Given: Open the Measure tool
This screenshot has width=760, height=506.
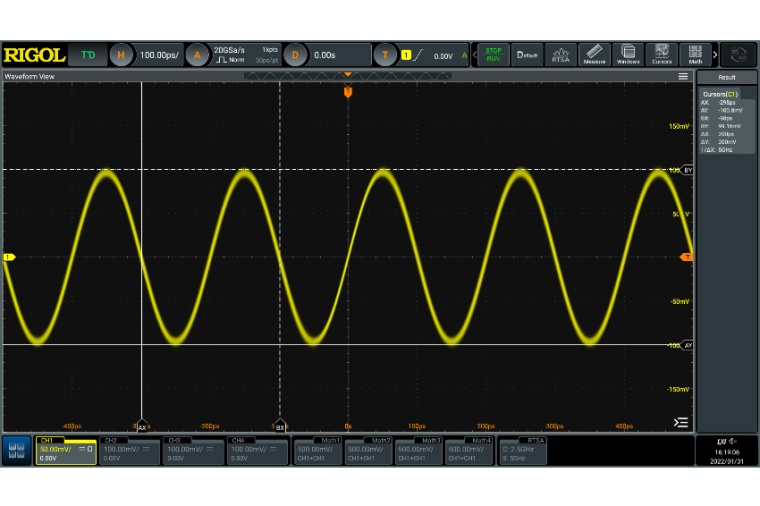Looking at the screenshot, I should click(594, 55).
